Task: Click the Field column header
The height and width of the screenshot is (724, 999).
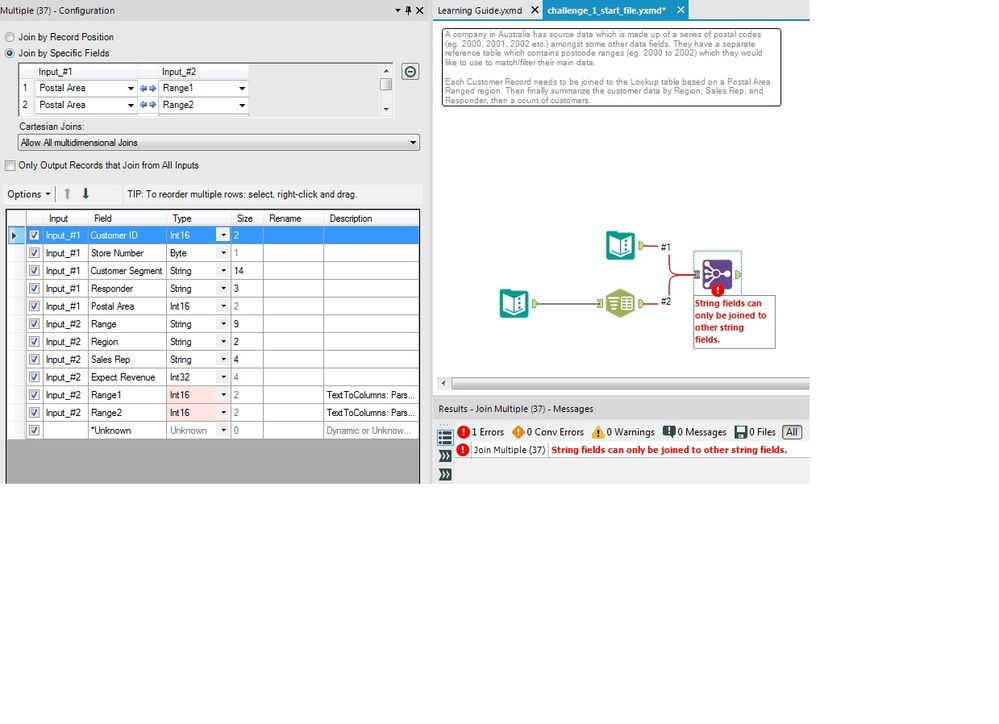Action: (127, 218)
